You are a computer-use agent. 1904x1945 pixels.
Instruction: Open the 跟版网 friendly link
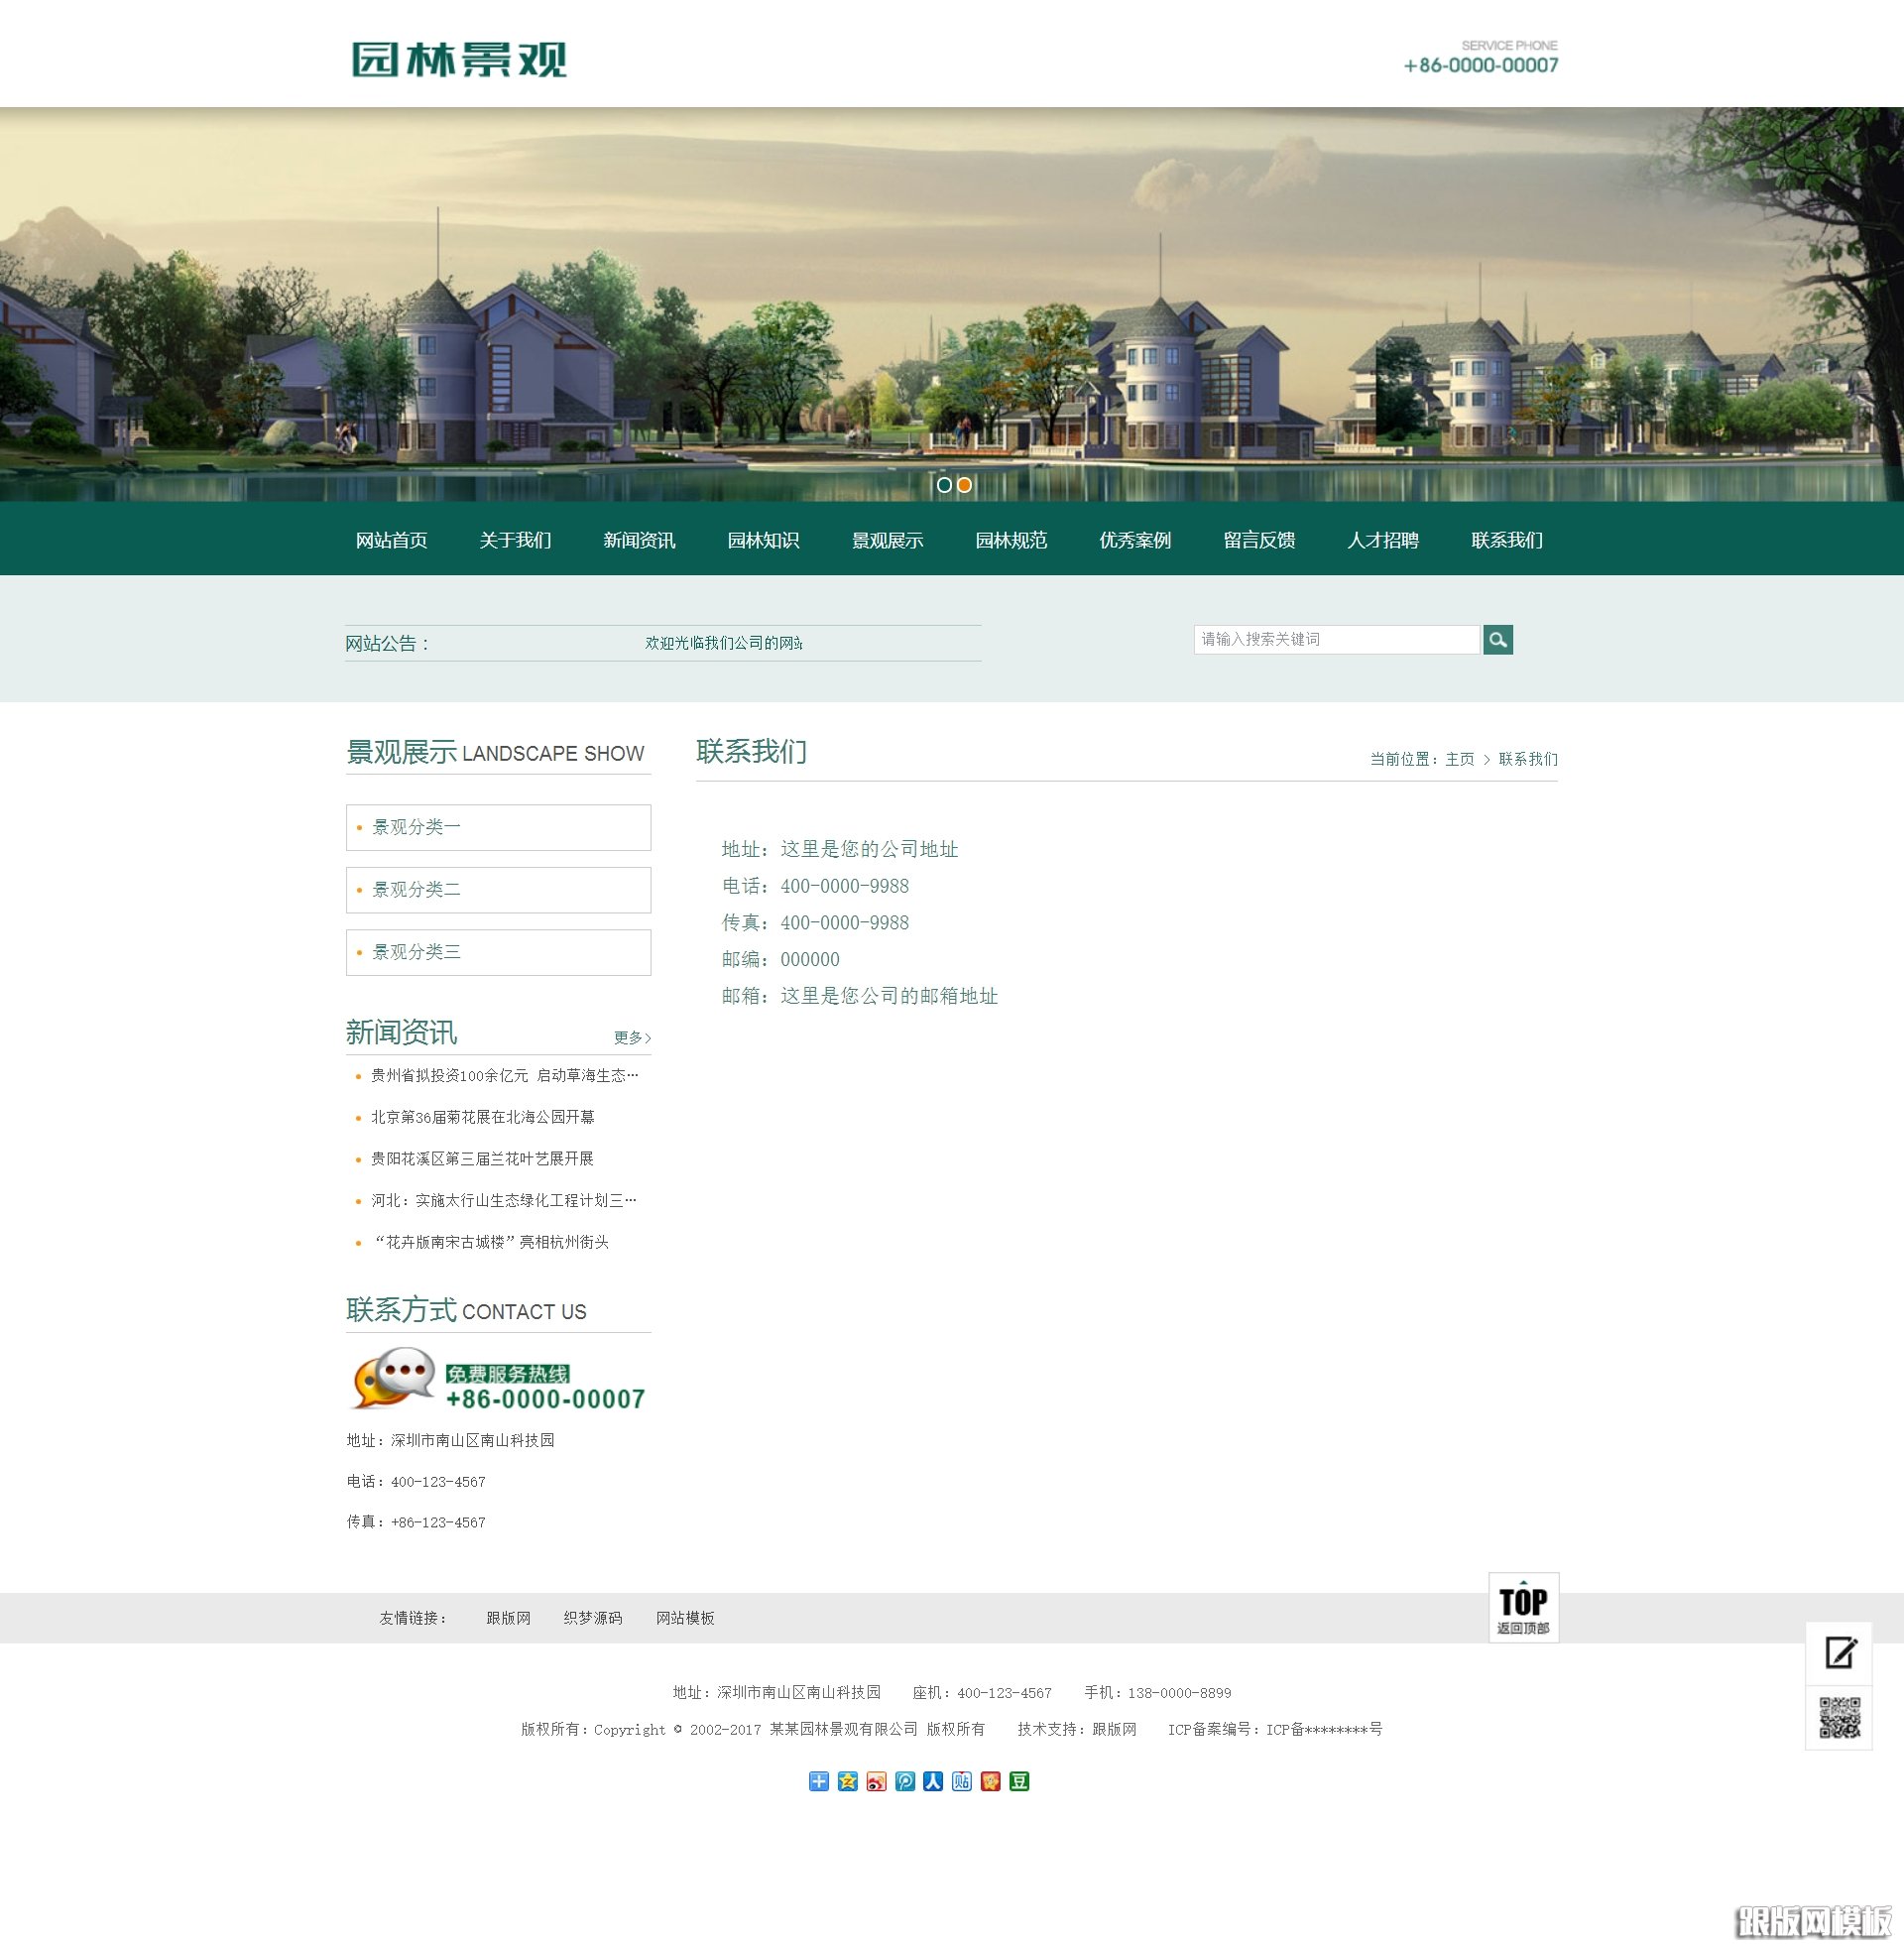tap(508, 1617)
